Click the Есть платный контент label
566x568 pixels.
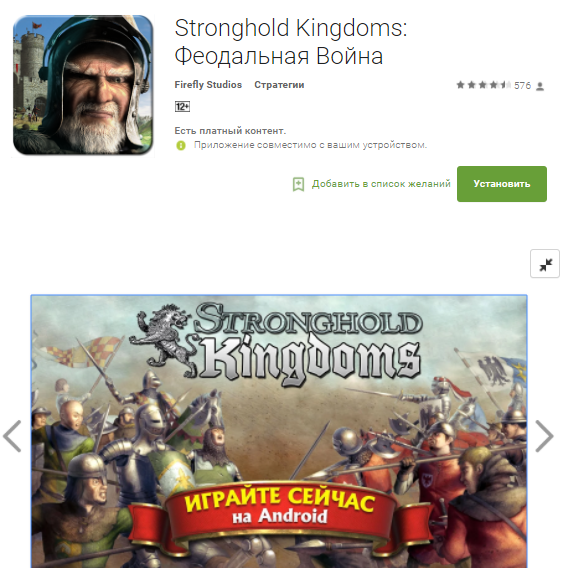pyautogui.click(x=230, y=130)
